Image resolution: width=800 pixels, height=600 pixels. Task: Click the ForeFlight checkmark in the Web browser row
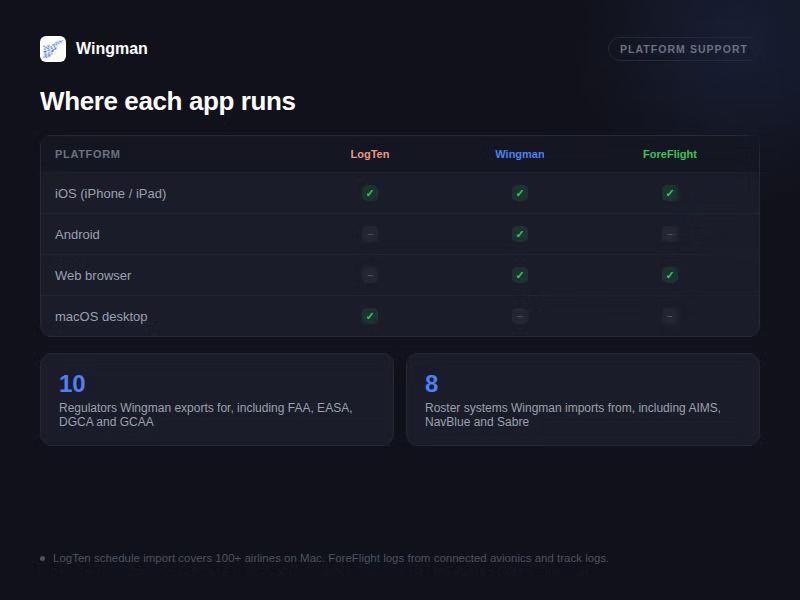[x=670, y=276]
